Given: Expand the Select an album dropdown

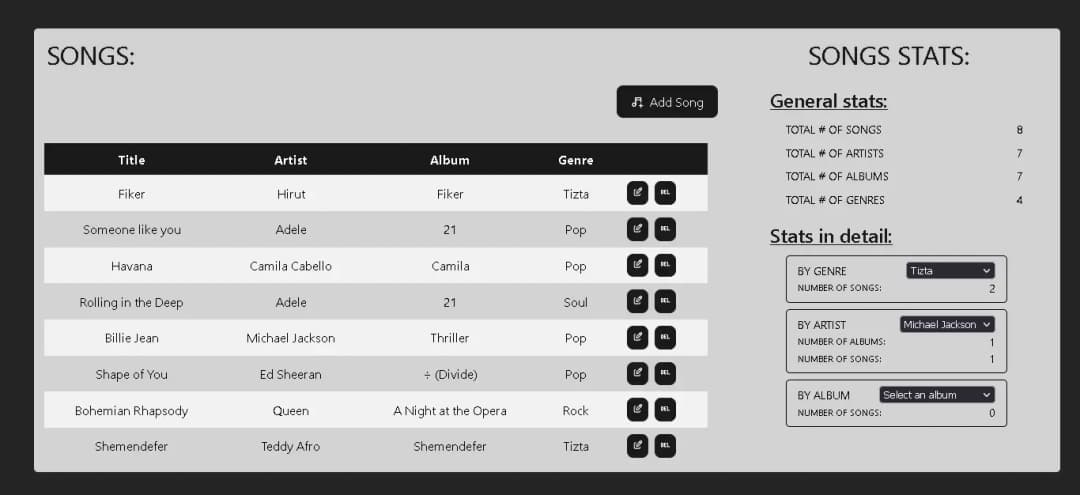Looking at the screenshot, I should coord(937,395).
